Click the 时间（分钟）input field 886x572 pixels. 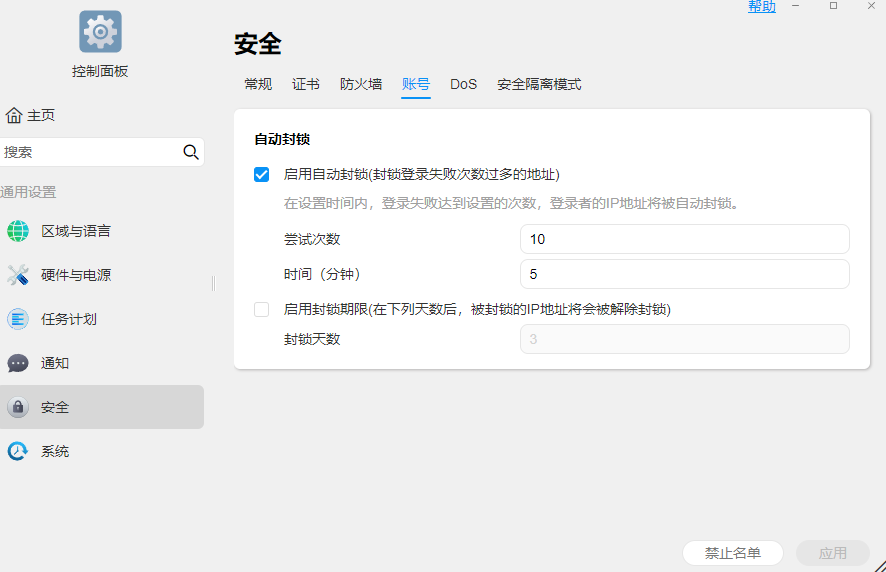pyautogui.click(x=685, y=274)
